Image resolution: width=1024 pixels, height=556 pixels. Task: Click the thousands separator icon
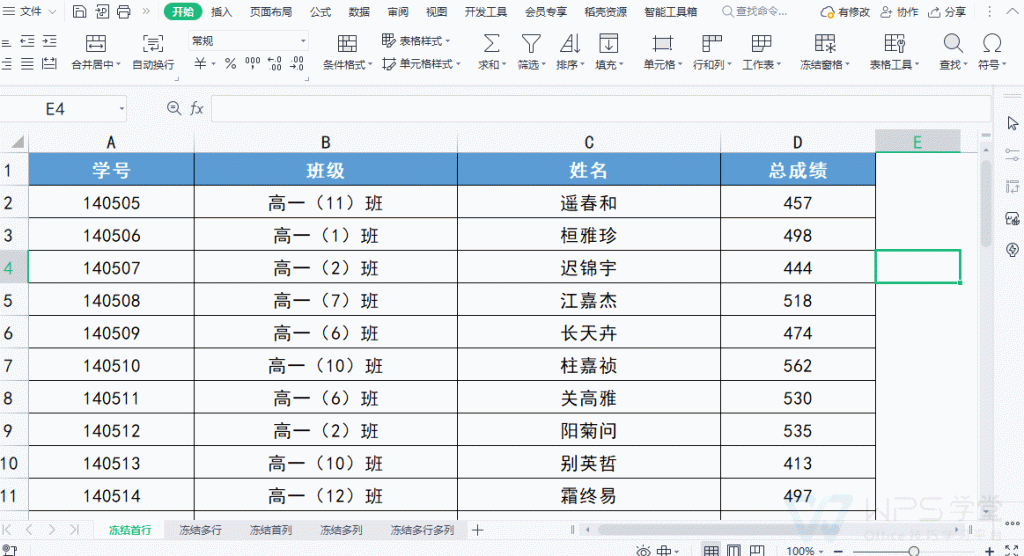pos(253,63)
